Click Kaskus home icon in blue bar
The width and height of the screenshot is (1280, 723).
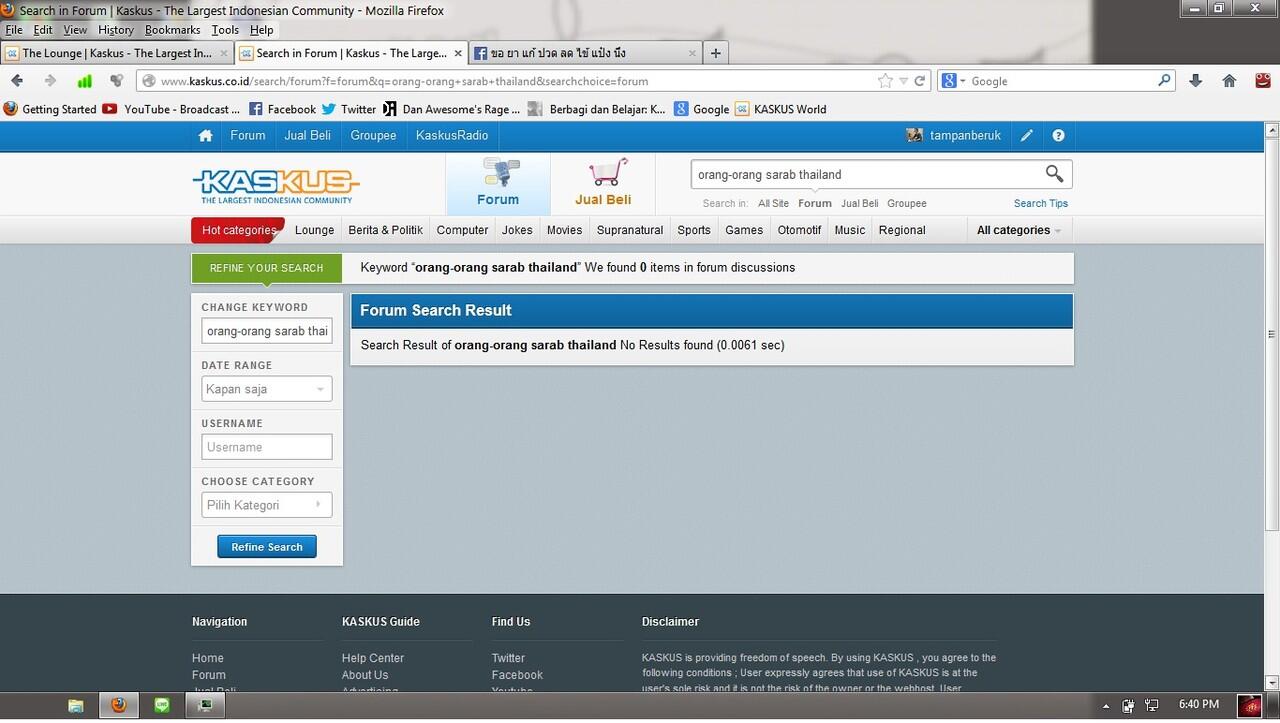(205, 136)
